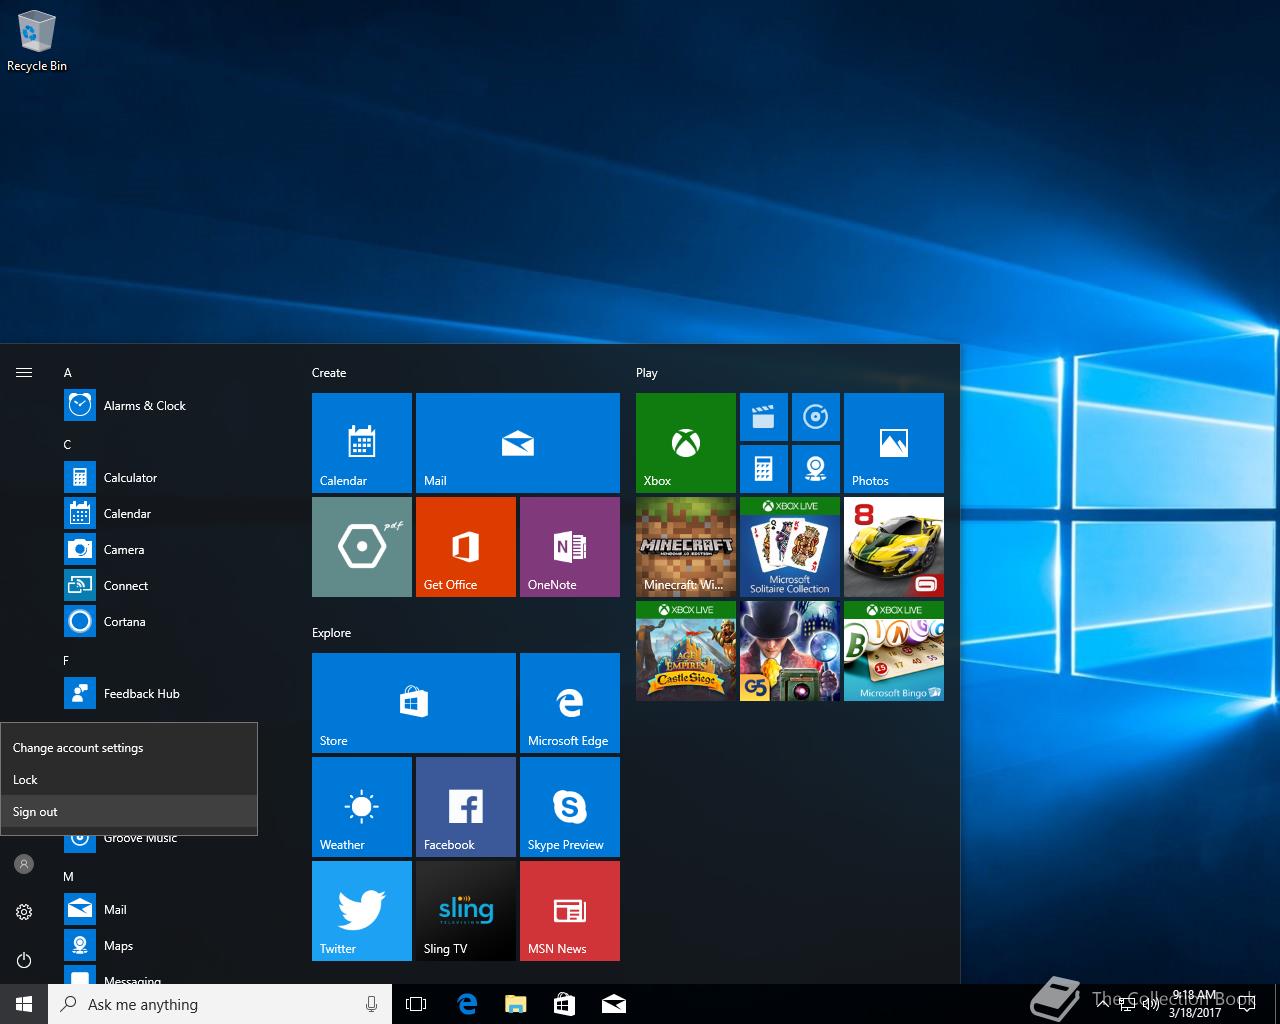Click the Play group heading

click(x=647, y=373)
